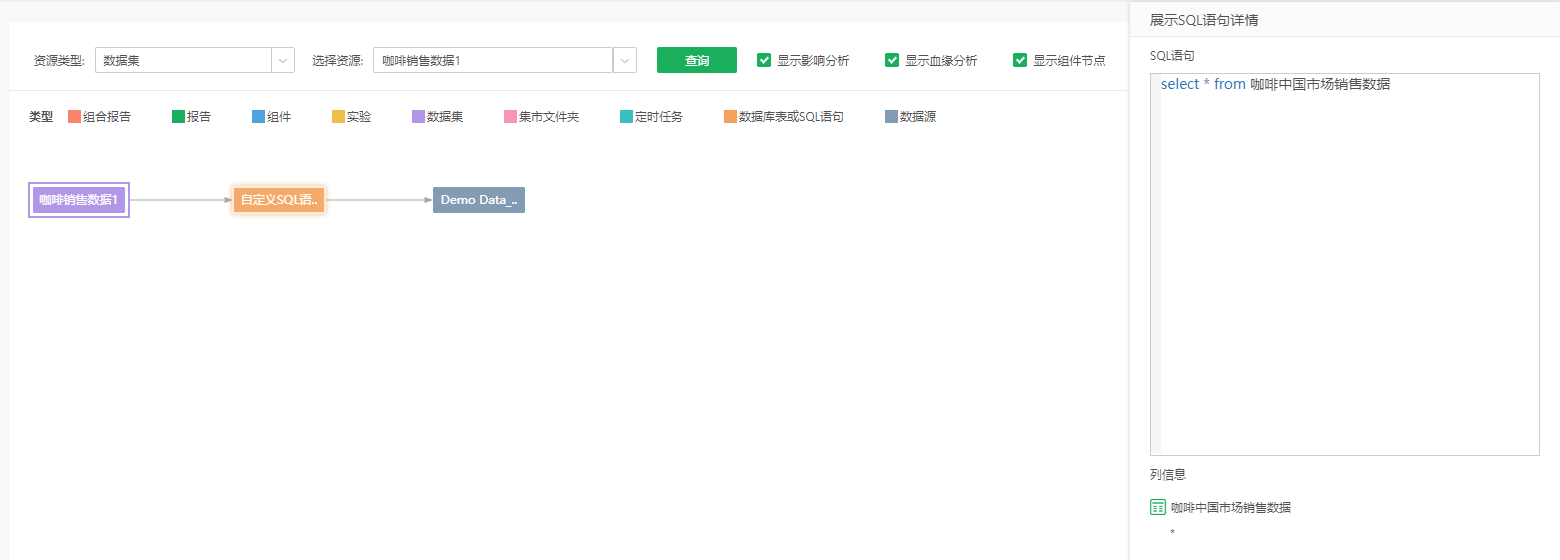This screenshot has width=1560, height=560.
Task: Click the 组合报告 legend color square
Action: tap(74, 117)
